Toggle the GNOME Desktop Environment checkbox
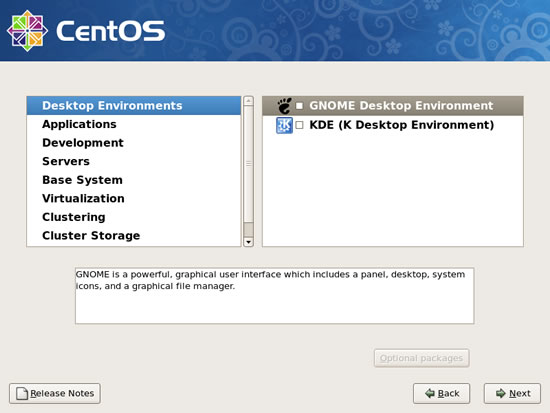This screenshot has height=413, width=550. coord(299,106)
